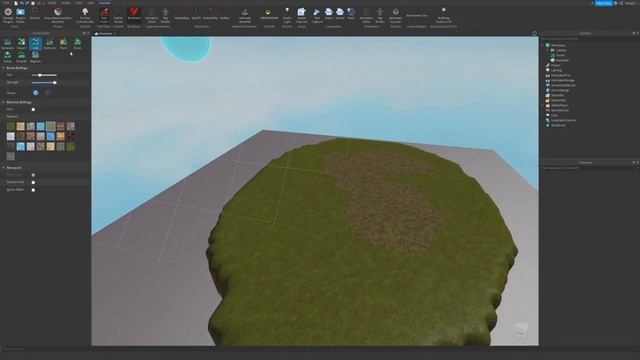The image size is (640, 360).
Task: Pick the Snow material swatch
Action: (11, 136)
